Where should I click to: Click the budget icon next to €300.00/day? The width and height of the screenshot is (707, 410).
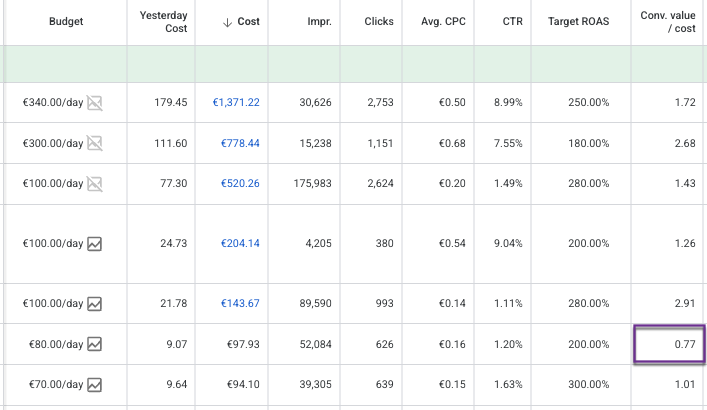[x=95, y=143]
